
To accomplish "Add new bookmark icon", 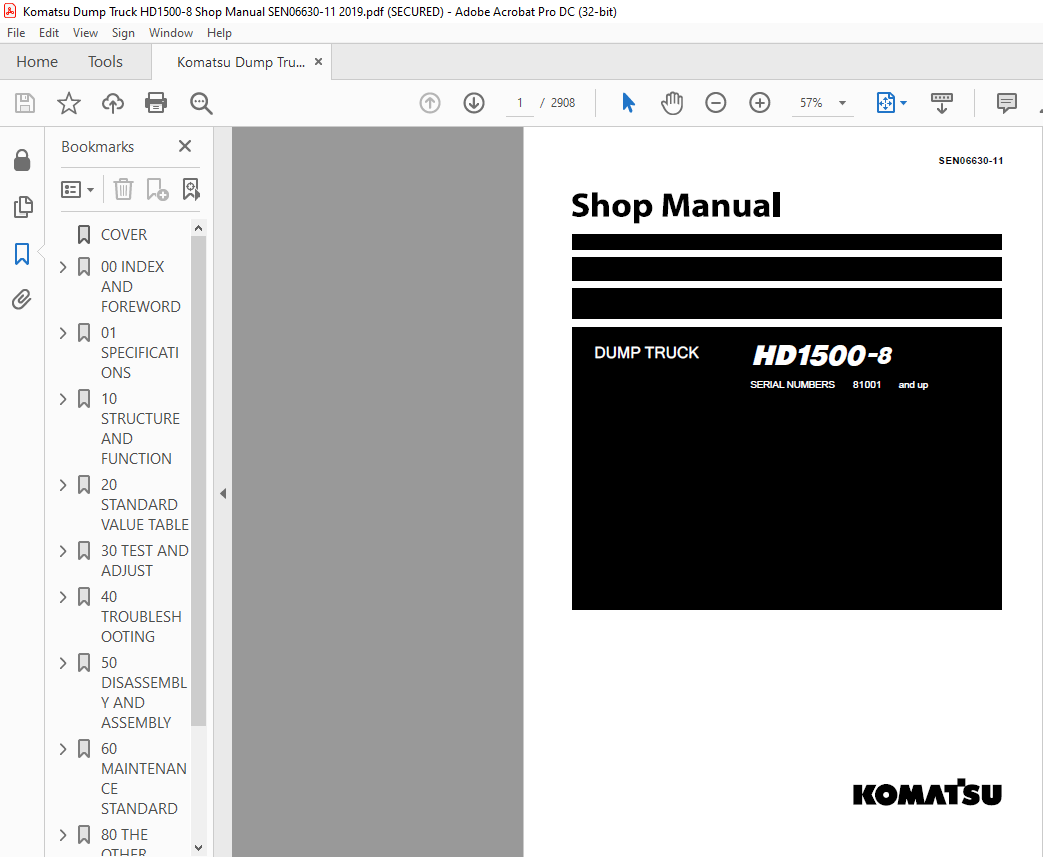I will tap(158, 189).
